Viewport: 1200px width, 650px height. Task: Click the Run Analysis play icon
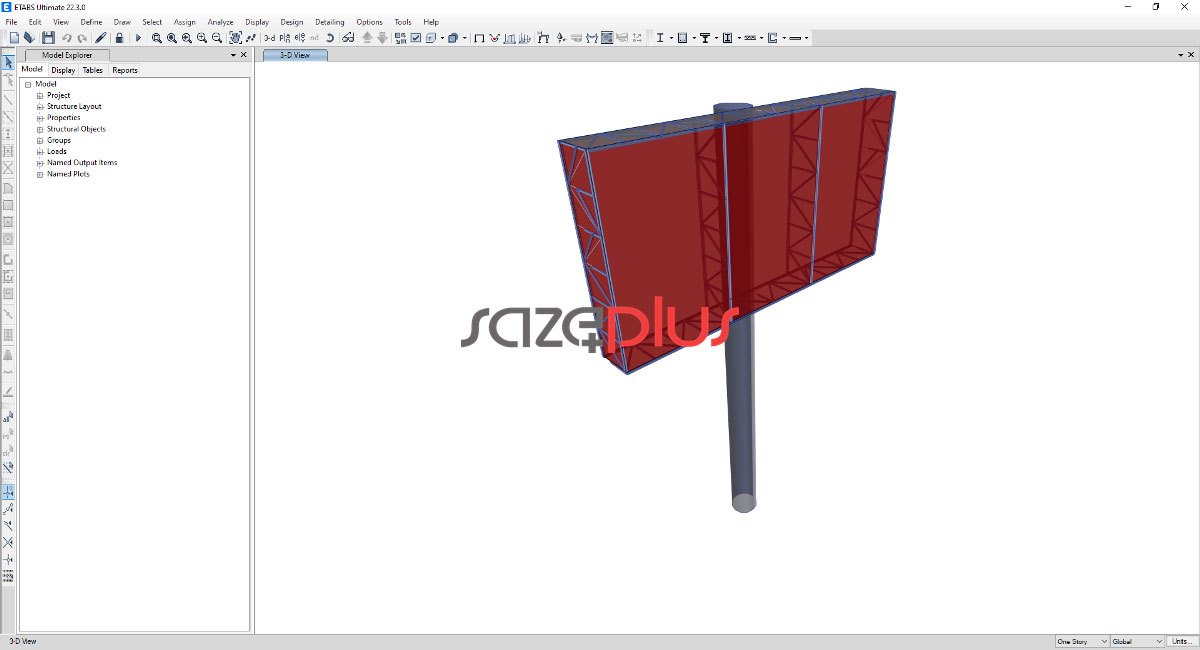pyautogui.click(x=139, y=38)
